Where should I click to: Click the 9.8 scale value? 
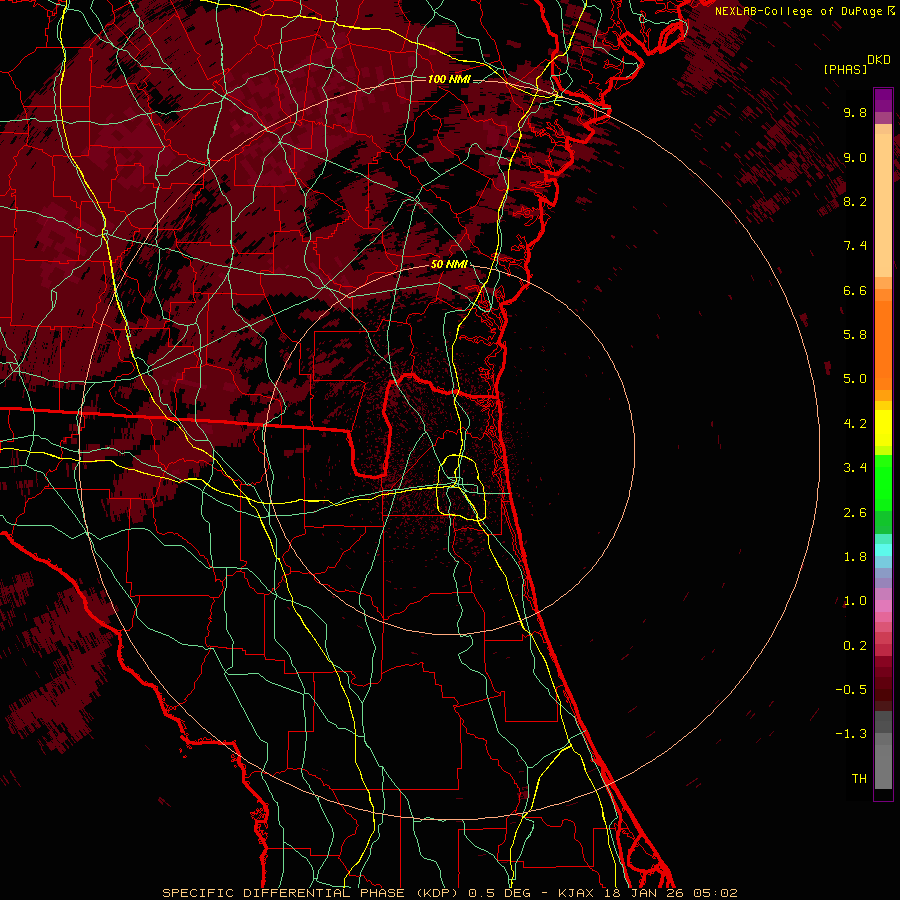855,112
